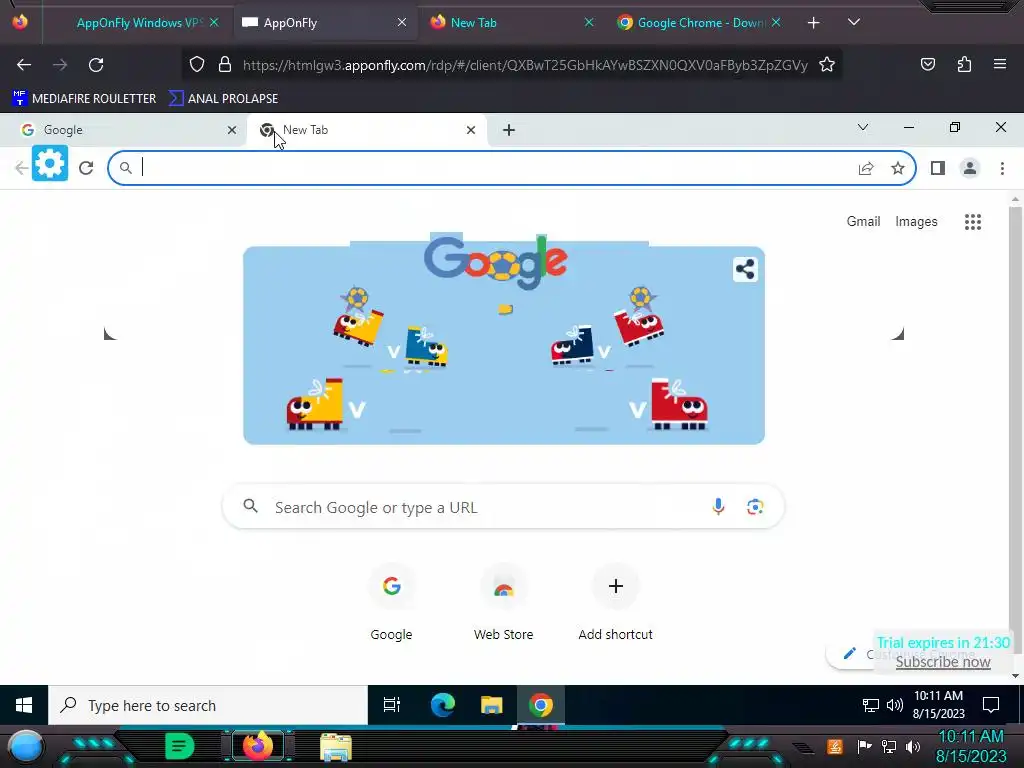Start voice search microphone
The width and height of the screenshot is (1024, 768).
718,507
